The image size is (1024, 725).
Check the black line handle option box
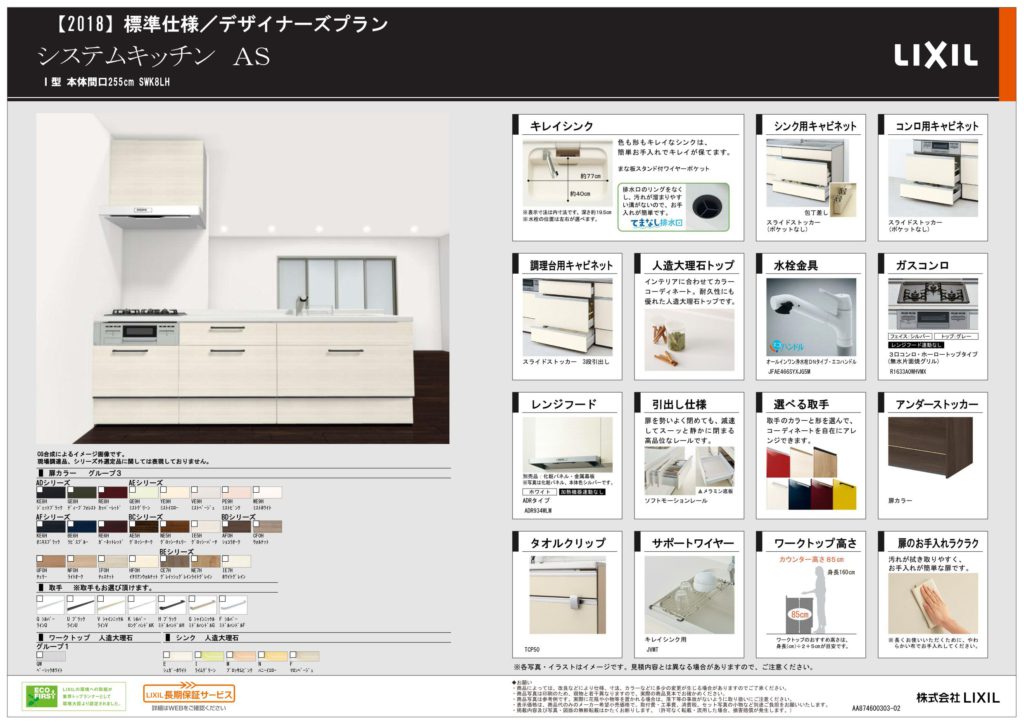point(71,598)
